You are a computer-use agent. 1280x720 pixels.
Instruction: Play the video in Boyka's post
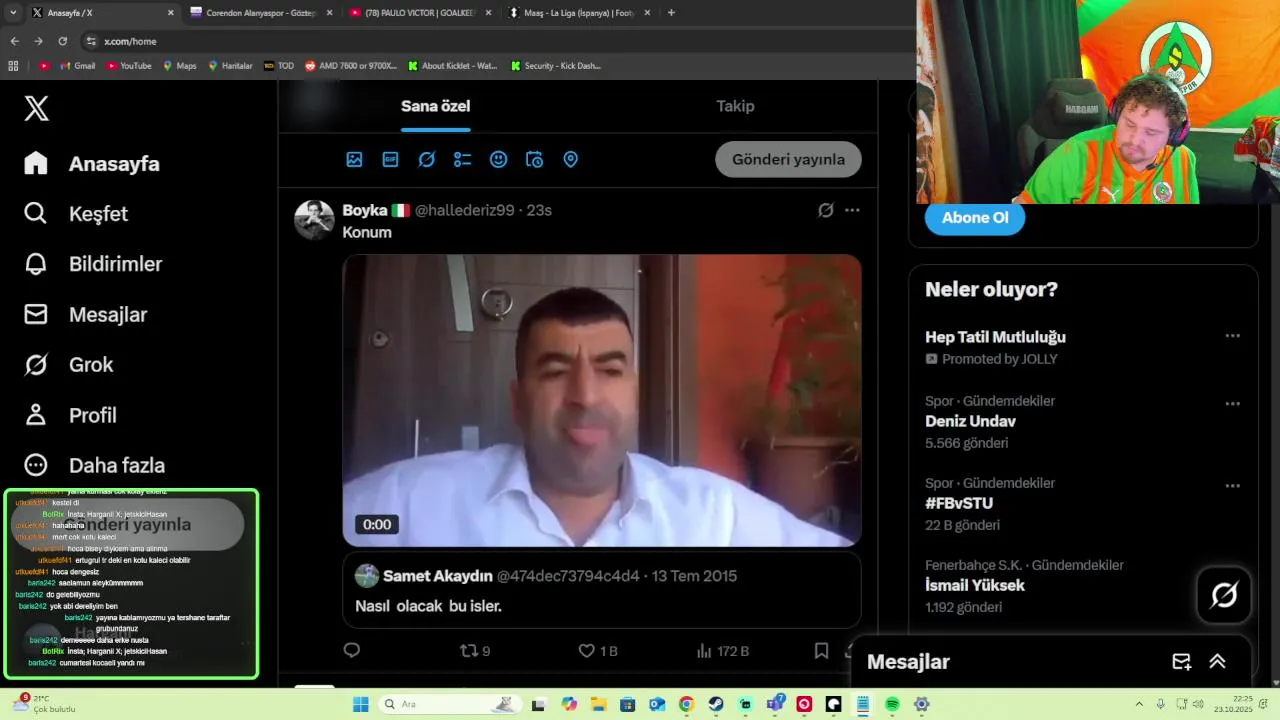[x=602, y=400]
